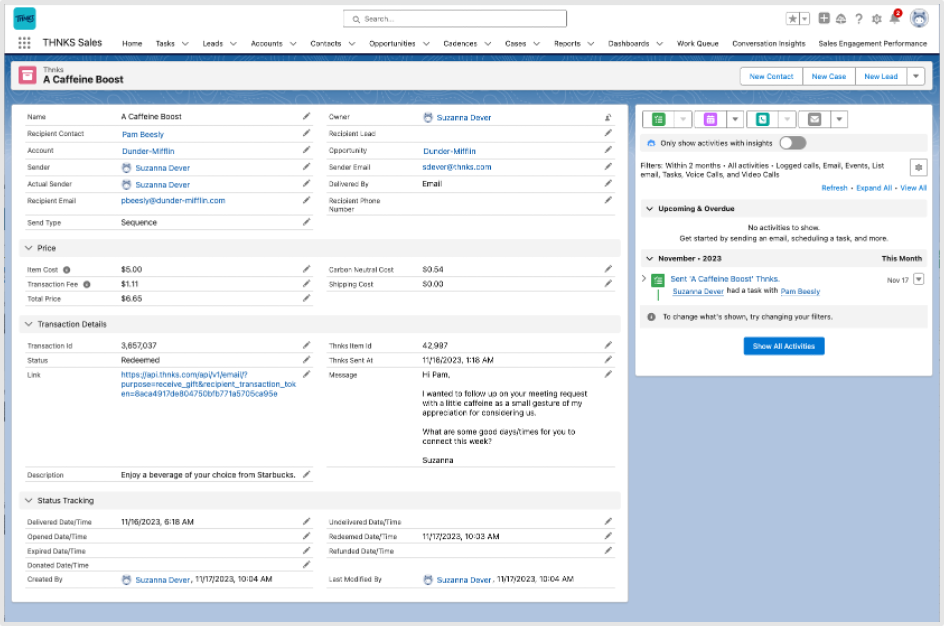Create a new task from the activity composer
944x626 pixels.
pyautogui.click(x=658, y=118)
